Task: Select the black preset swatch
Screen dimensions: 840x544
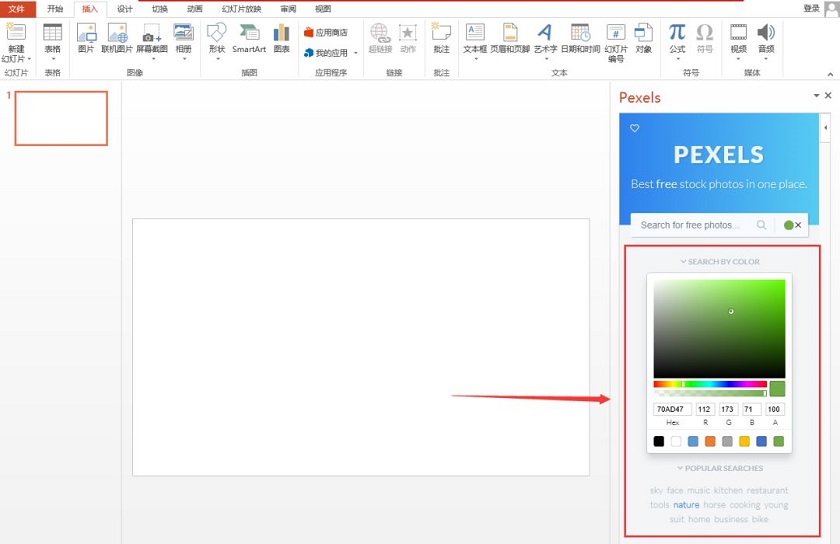Action: (659, 441)
